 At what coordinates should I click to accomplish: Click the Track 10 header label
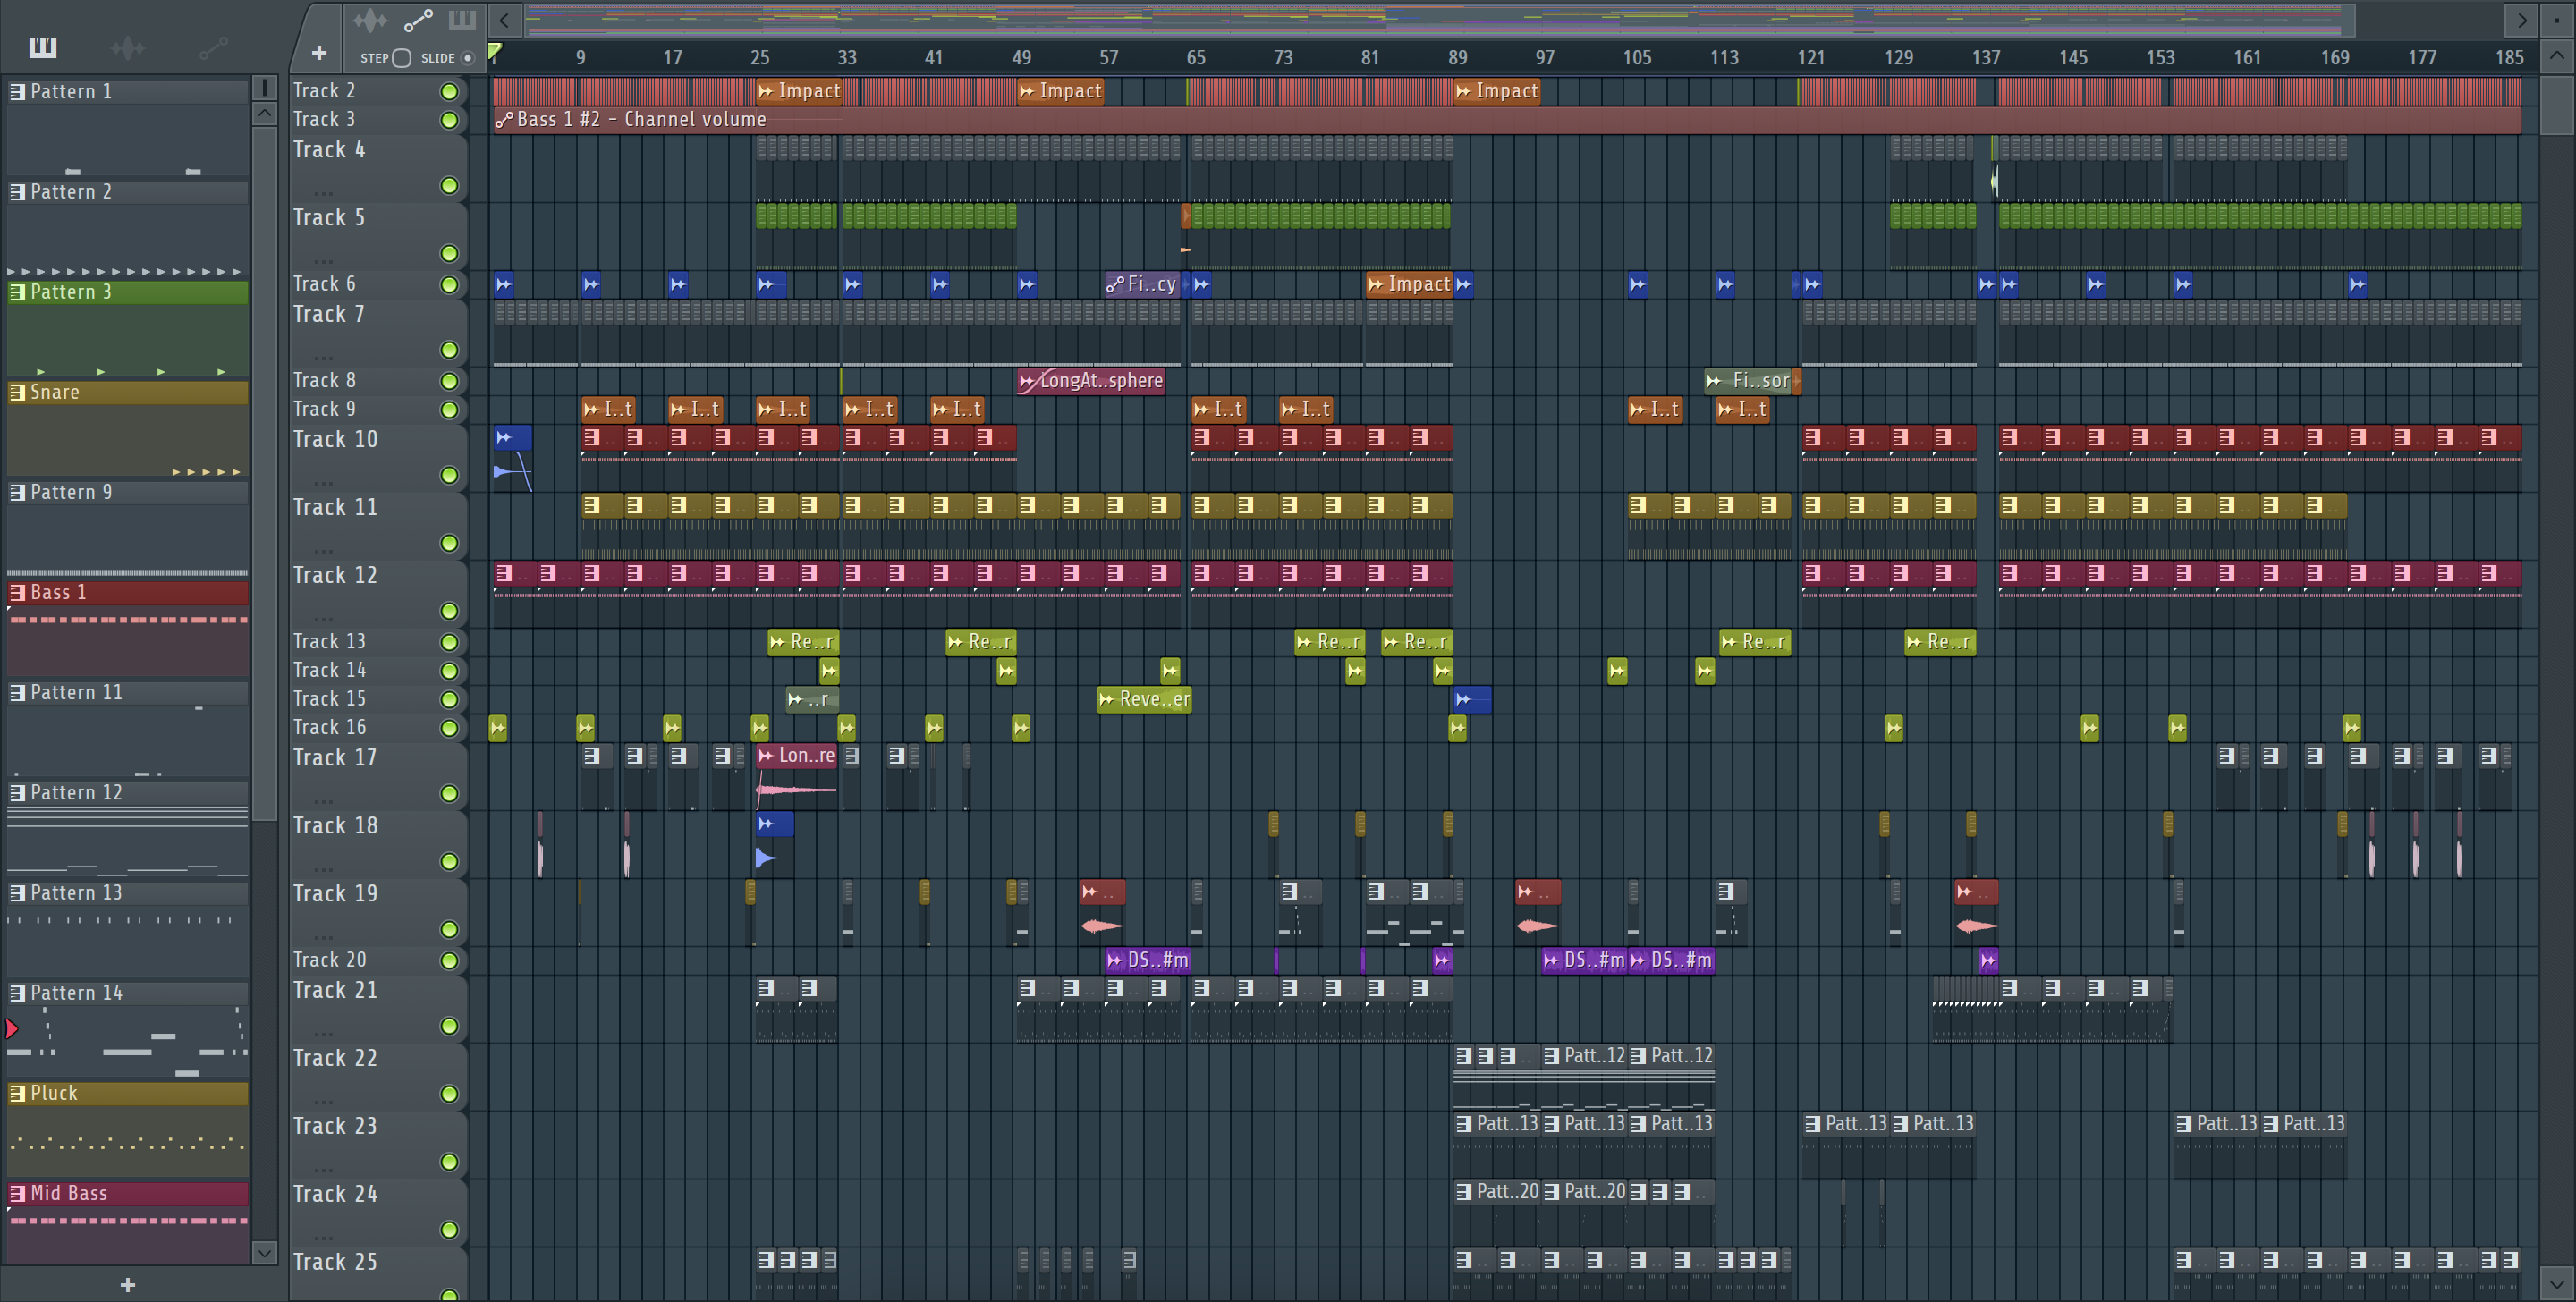point(335,440)
